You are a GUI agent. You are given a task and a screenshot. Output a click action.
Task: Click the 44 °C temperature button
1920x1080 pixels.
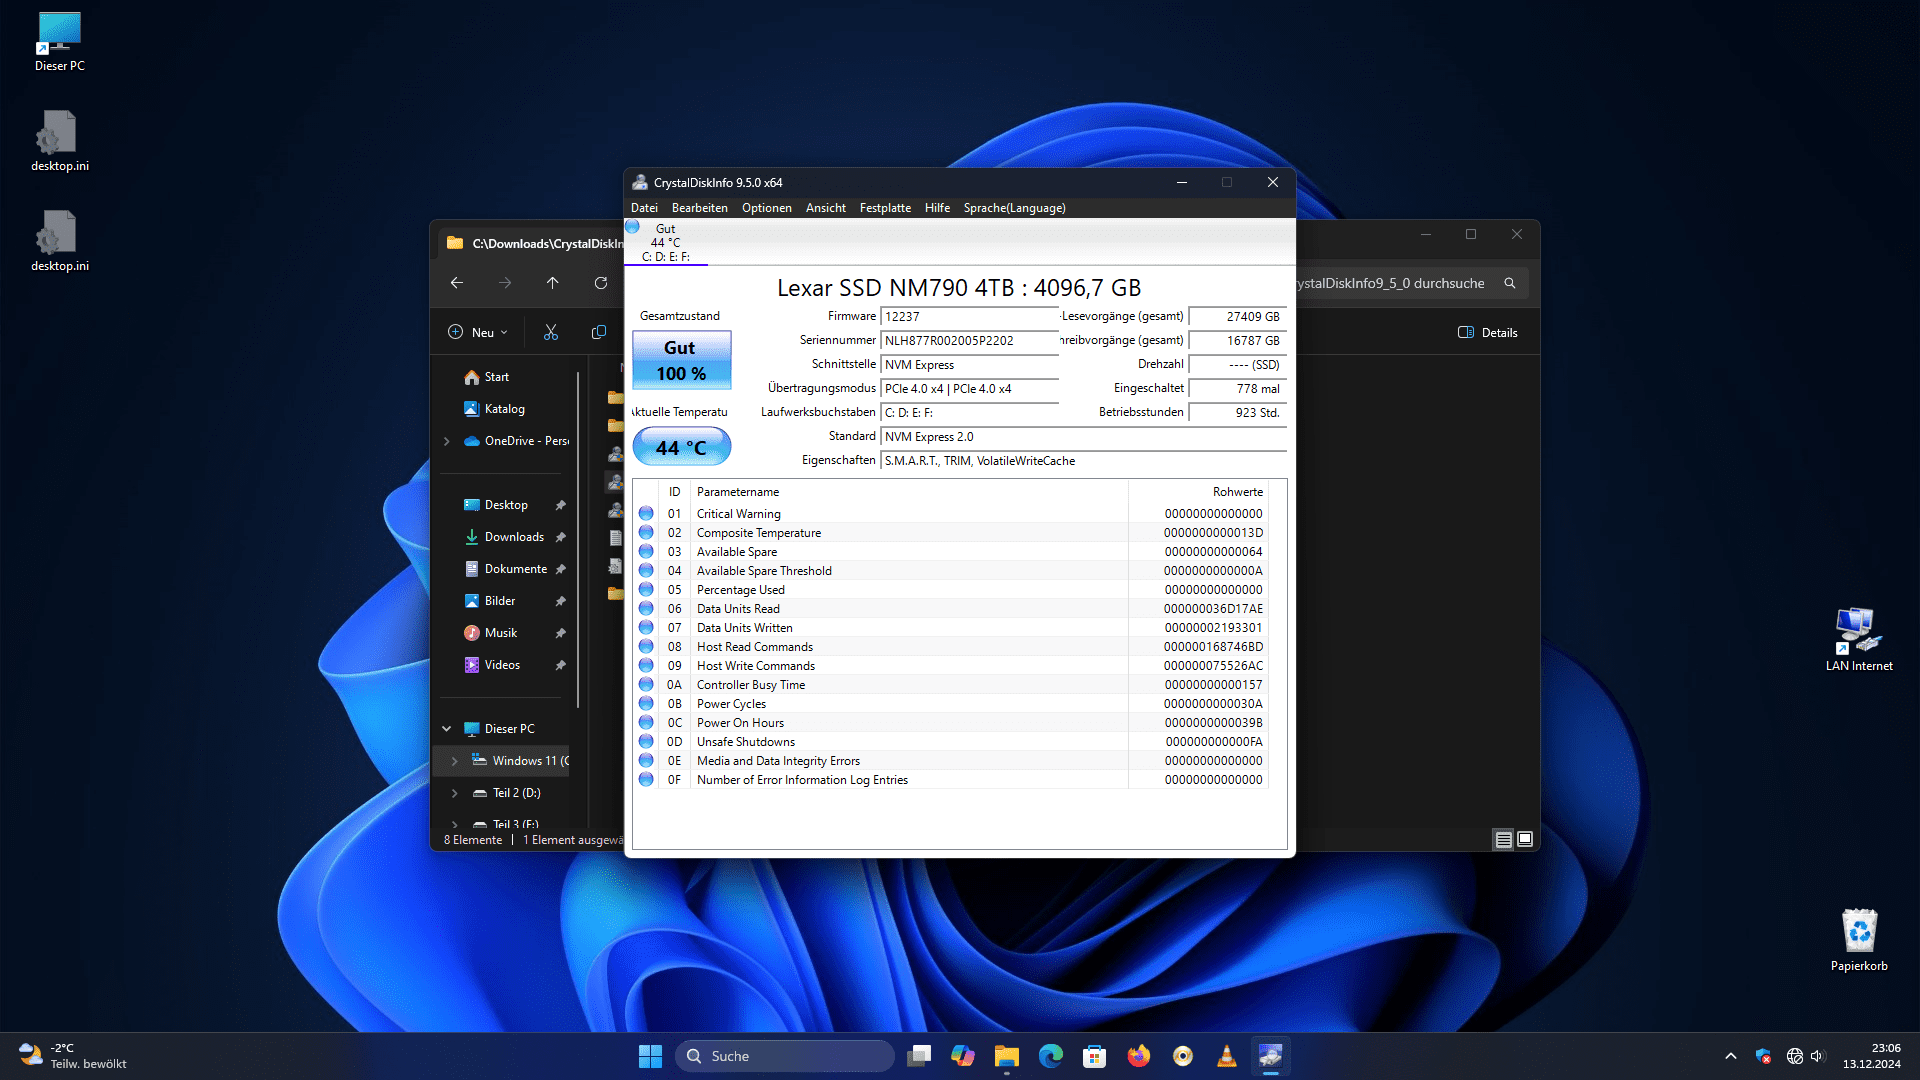(x=681, y=447)
